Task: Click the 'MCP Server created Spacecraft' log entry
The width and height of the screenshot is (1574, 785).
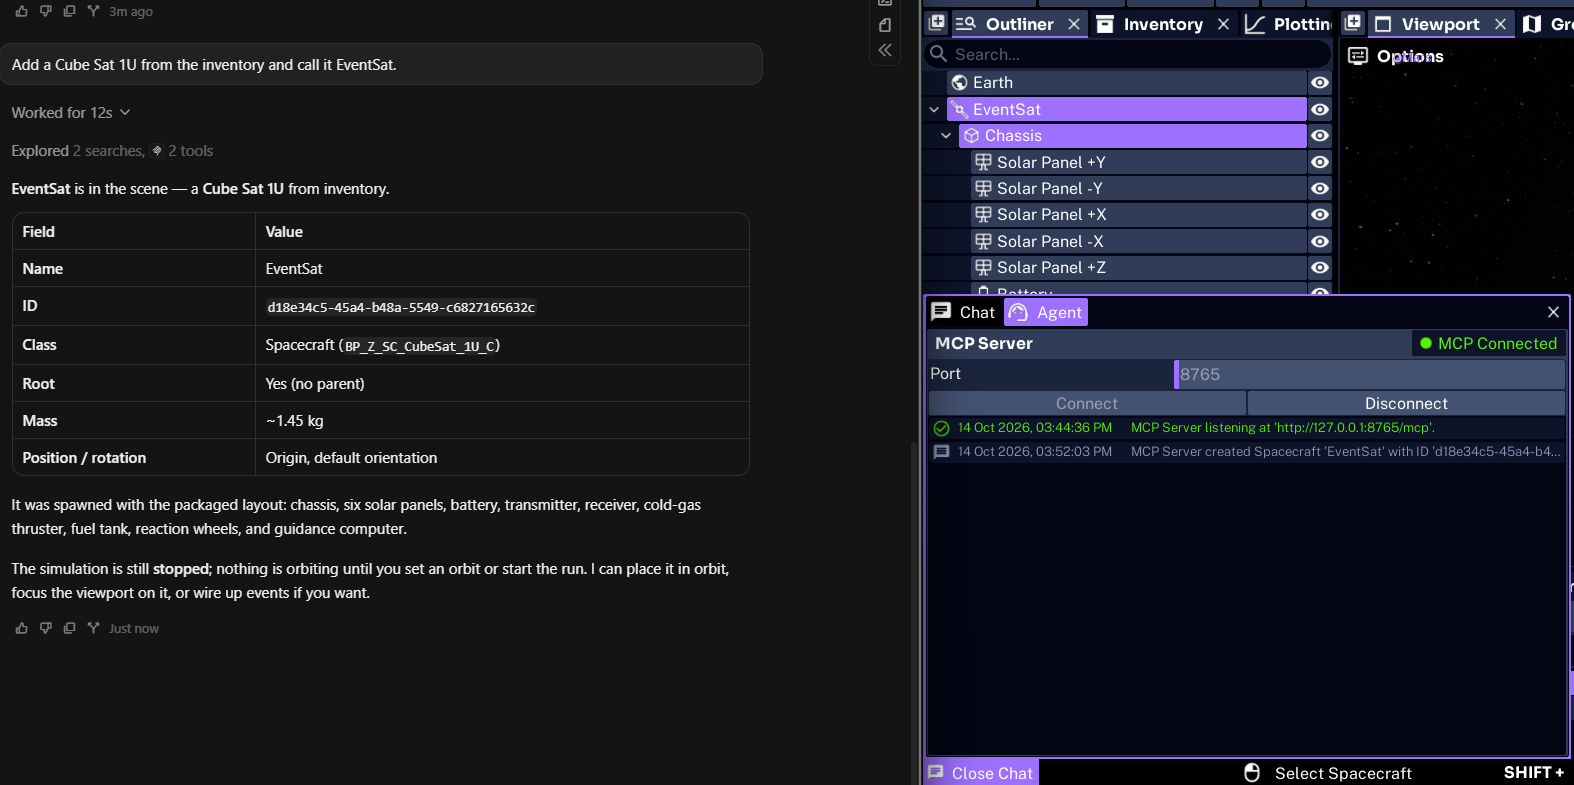Action: tap(1247, 452)
